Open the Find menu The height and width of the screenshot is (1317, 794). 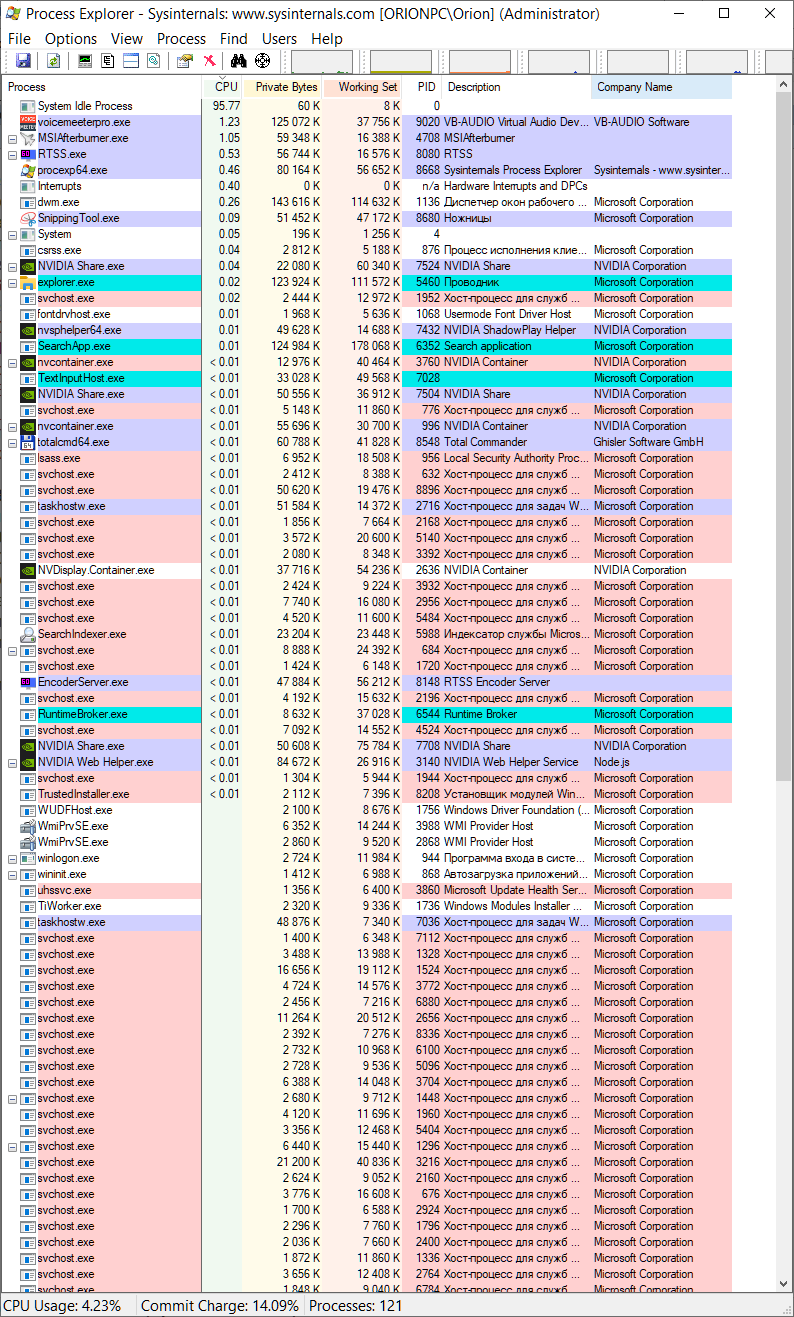click(x=234, y=38)
